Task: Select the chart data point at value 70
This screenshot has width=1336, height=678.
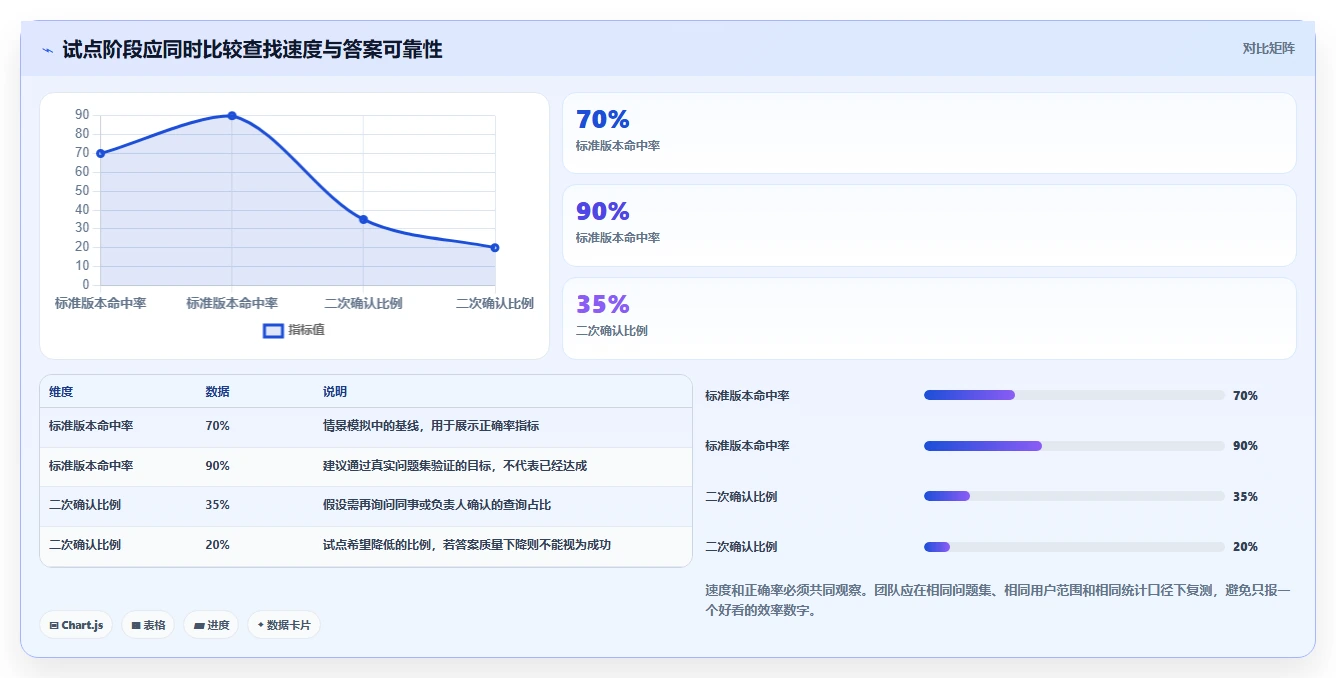Action: (100, 153)
